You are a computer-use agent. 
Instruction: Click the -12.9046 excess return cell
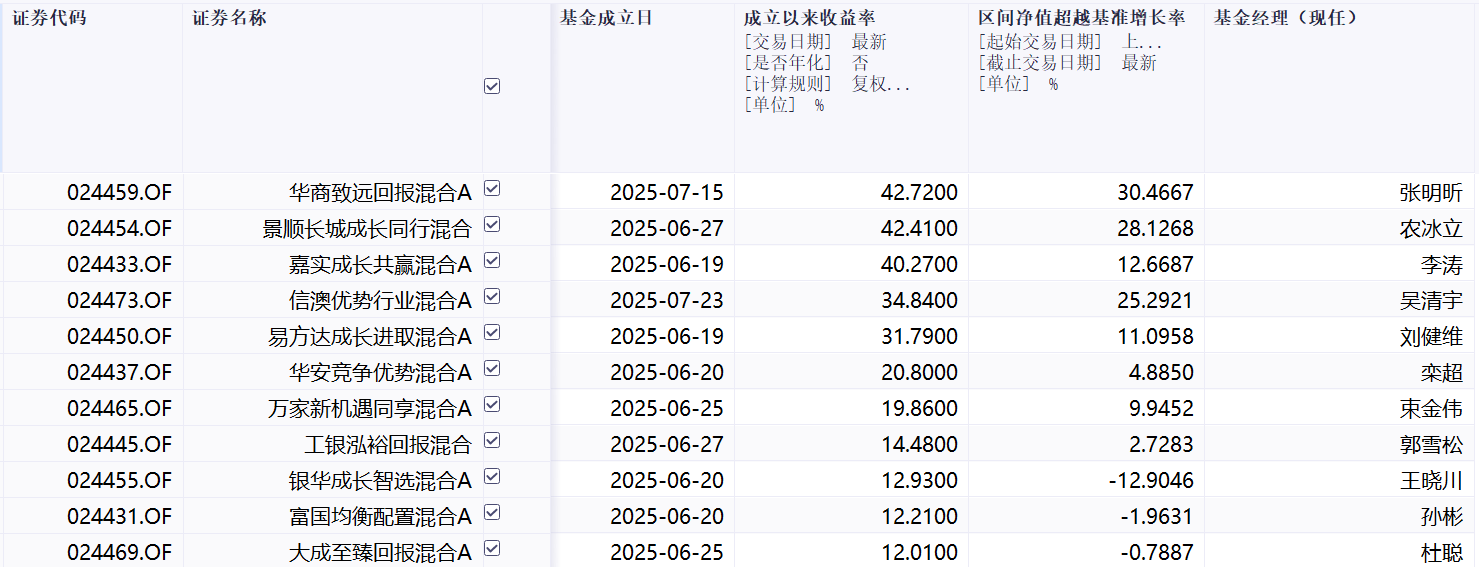[1150, 480]
